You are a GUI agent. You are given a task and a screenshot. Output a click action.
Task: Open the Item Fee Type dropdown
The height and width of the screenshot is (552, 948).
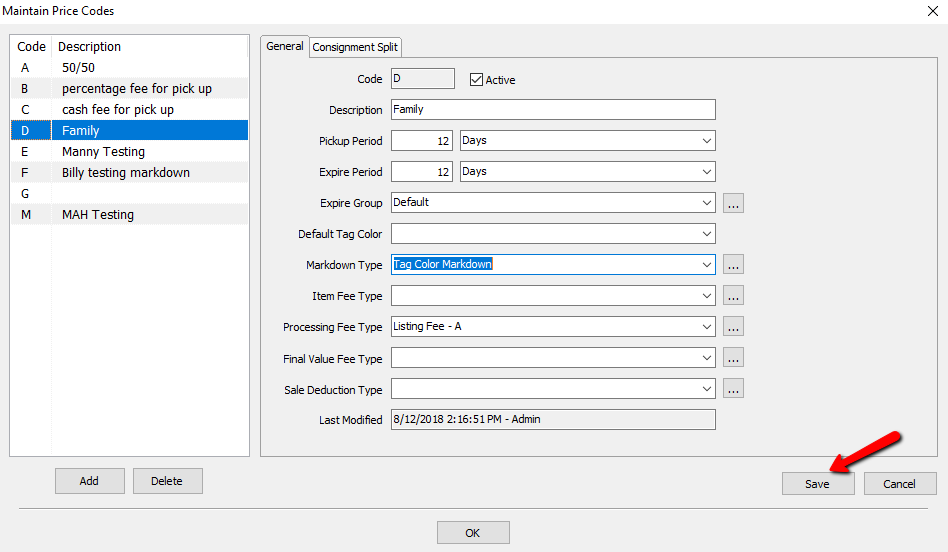[706, 296]
